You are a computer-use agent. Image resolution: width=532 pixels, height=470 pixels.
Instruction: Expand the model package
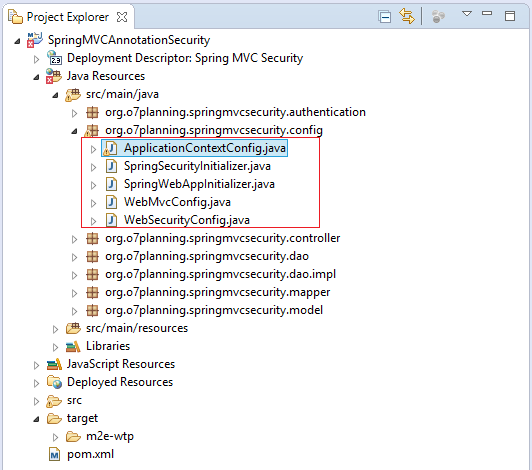tap(74, 312)
